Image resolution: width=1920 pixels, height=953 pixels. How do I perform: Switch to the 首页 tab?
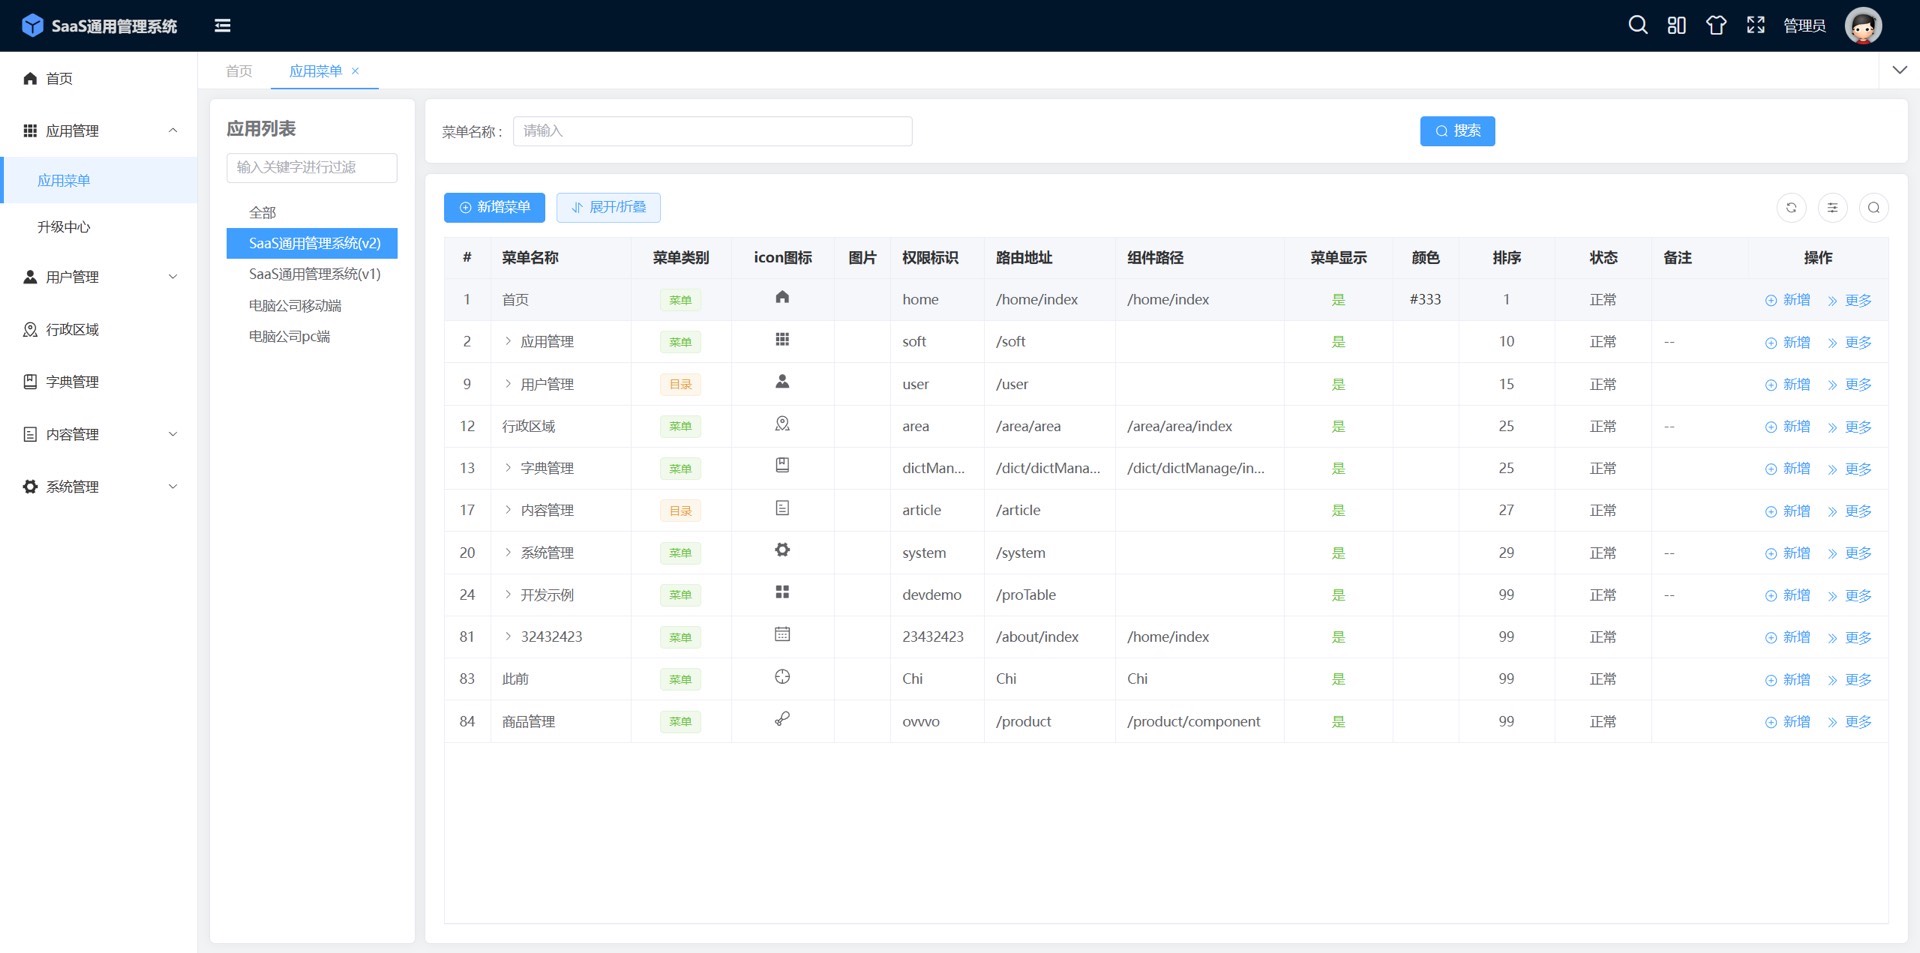pos(239,71)
